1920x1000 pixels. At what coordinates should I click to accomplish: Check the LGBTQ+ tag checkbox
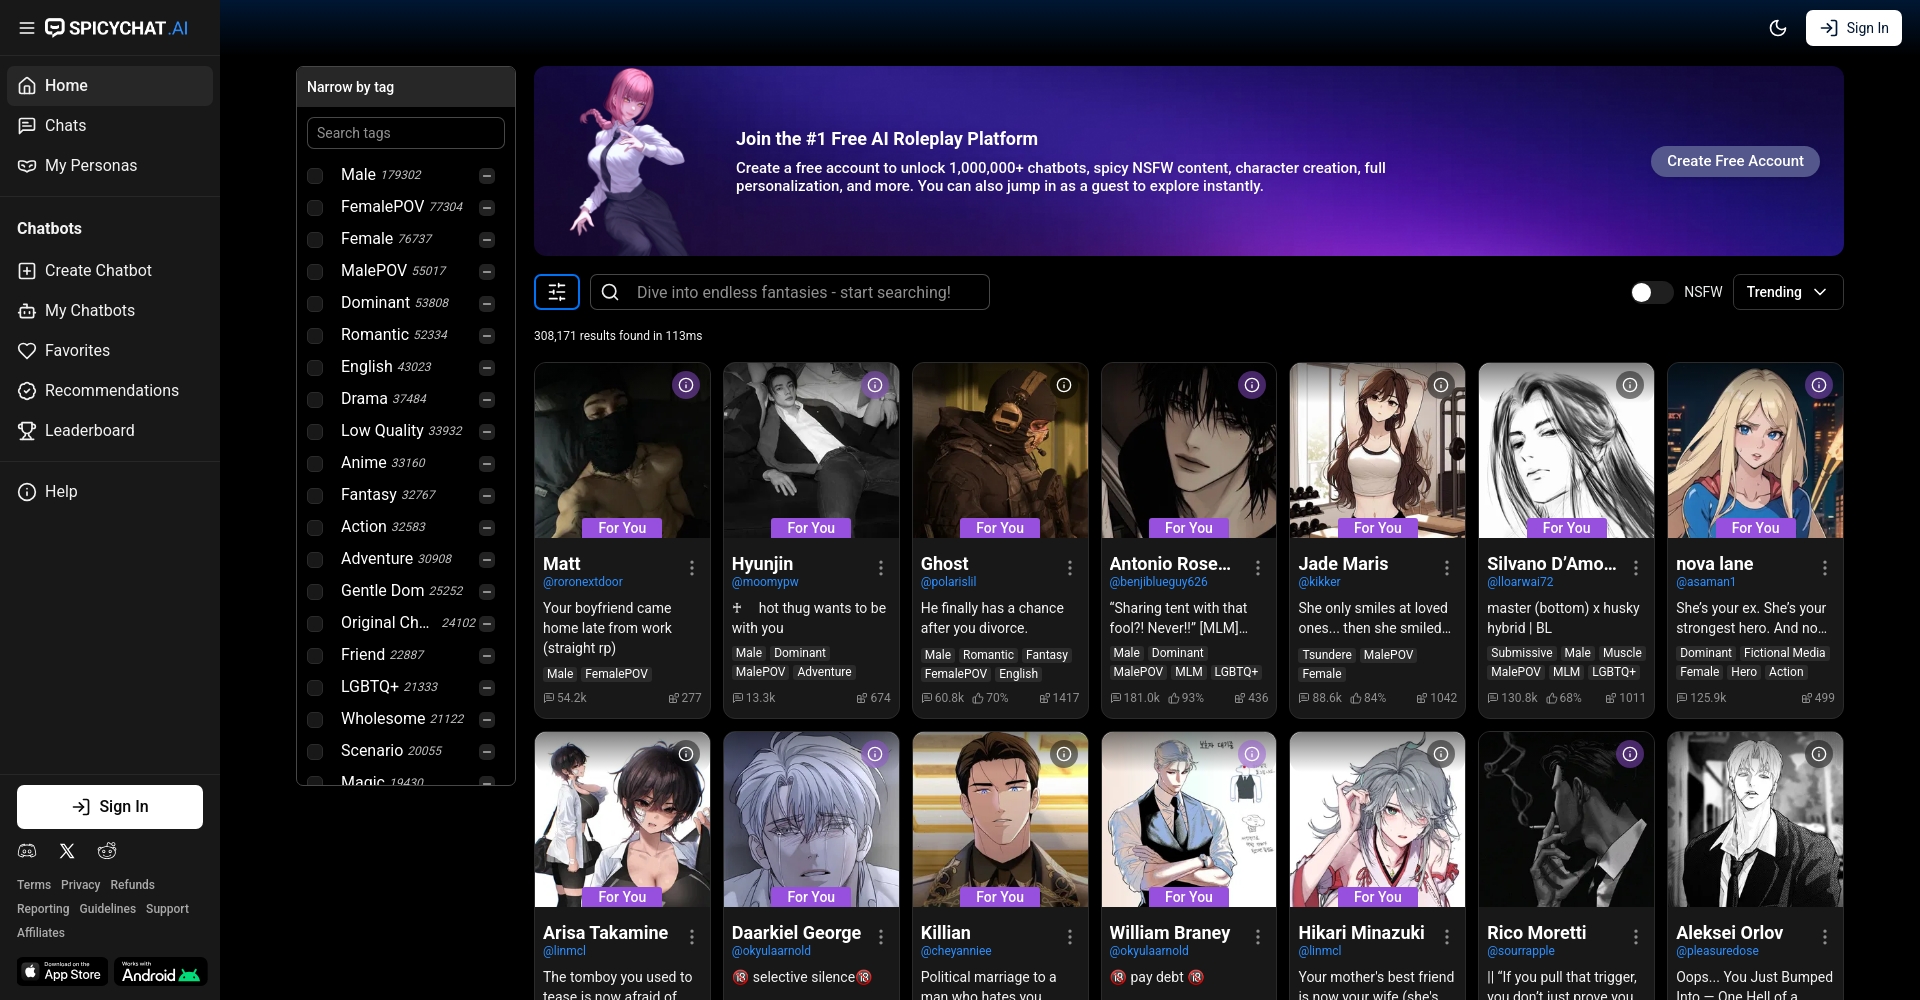coord(315,688)
